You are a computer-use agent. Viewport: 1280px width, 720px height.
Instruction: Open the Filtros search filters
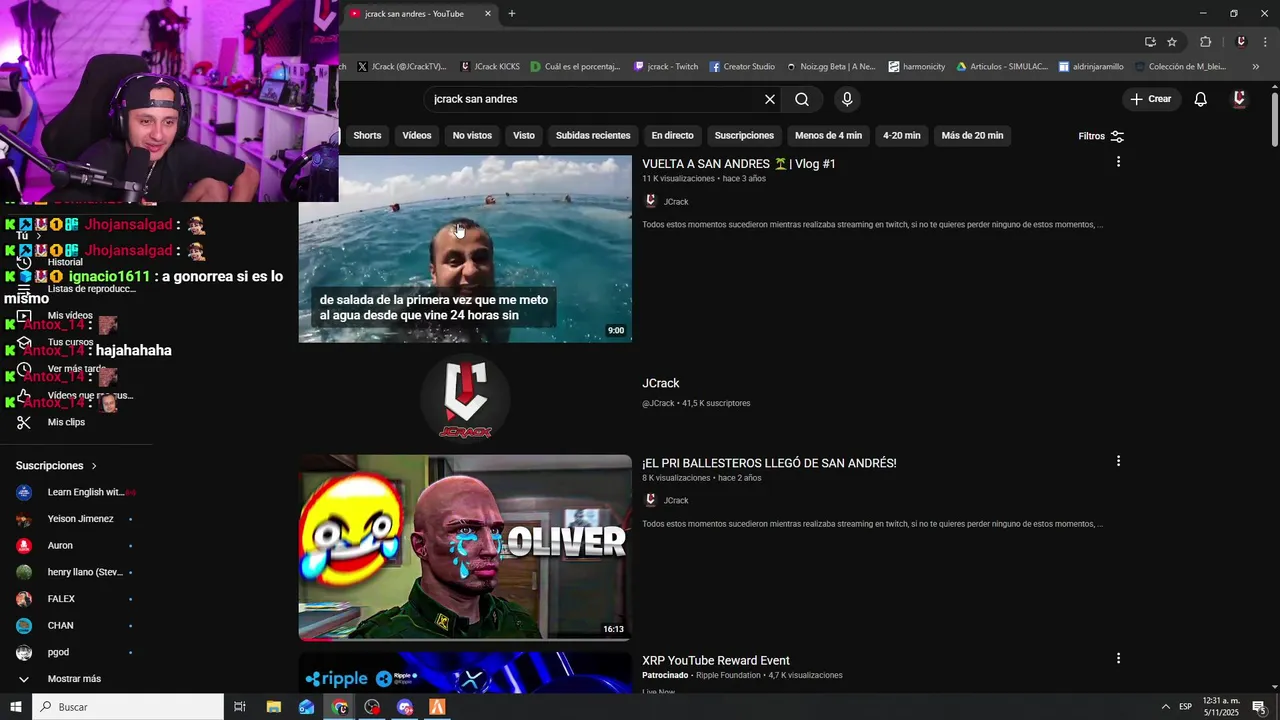pos(1101,136)
